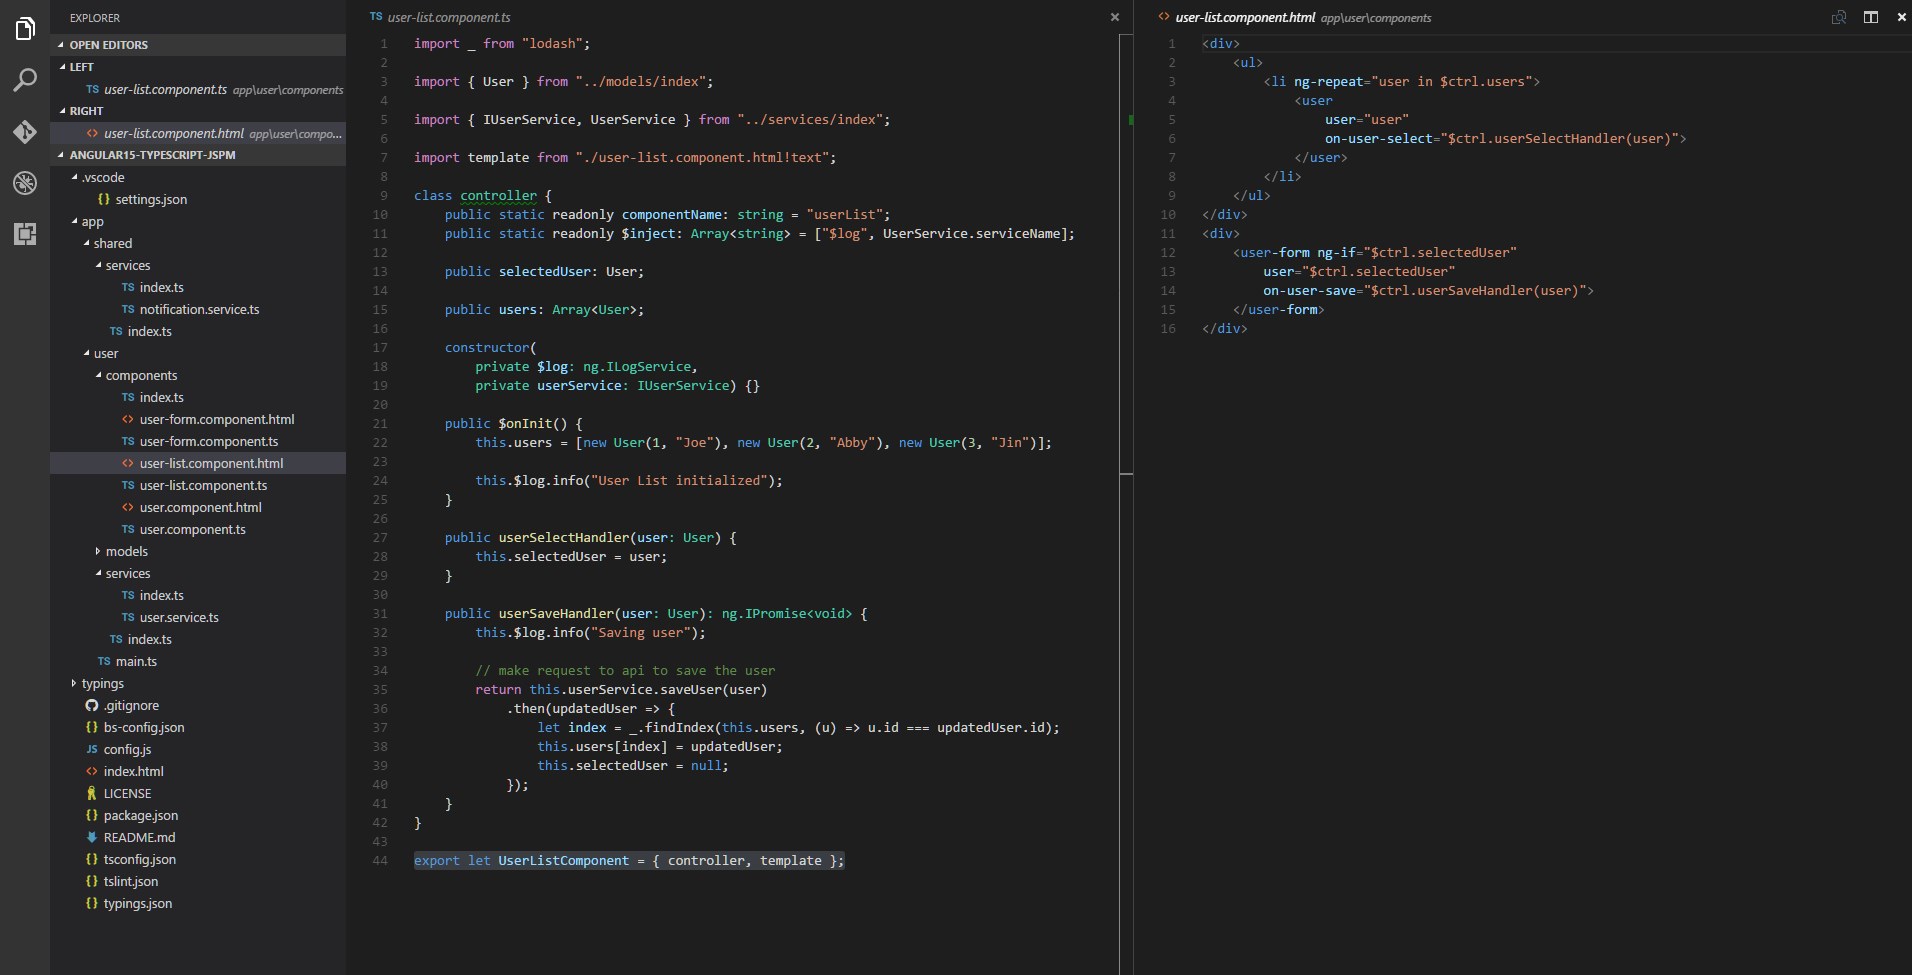This screenshot has width=1912, height=975.
Task: Click the braces icon beside typings.json
Action: point(92,903)
